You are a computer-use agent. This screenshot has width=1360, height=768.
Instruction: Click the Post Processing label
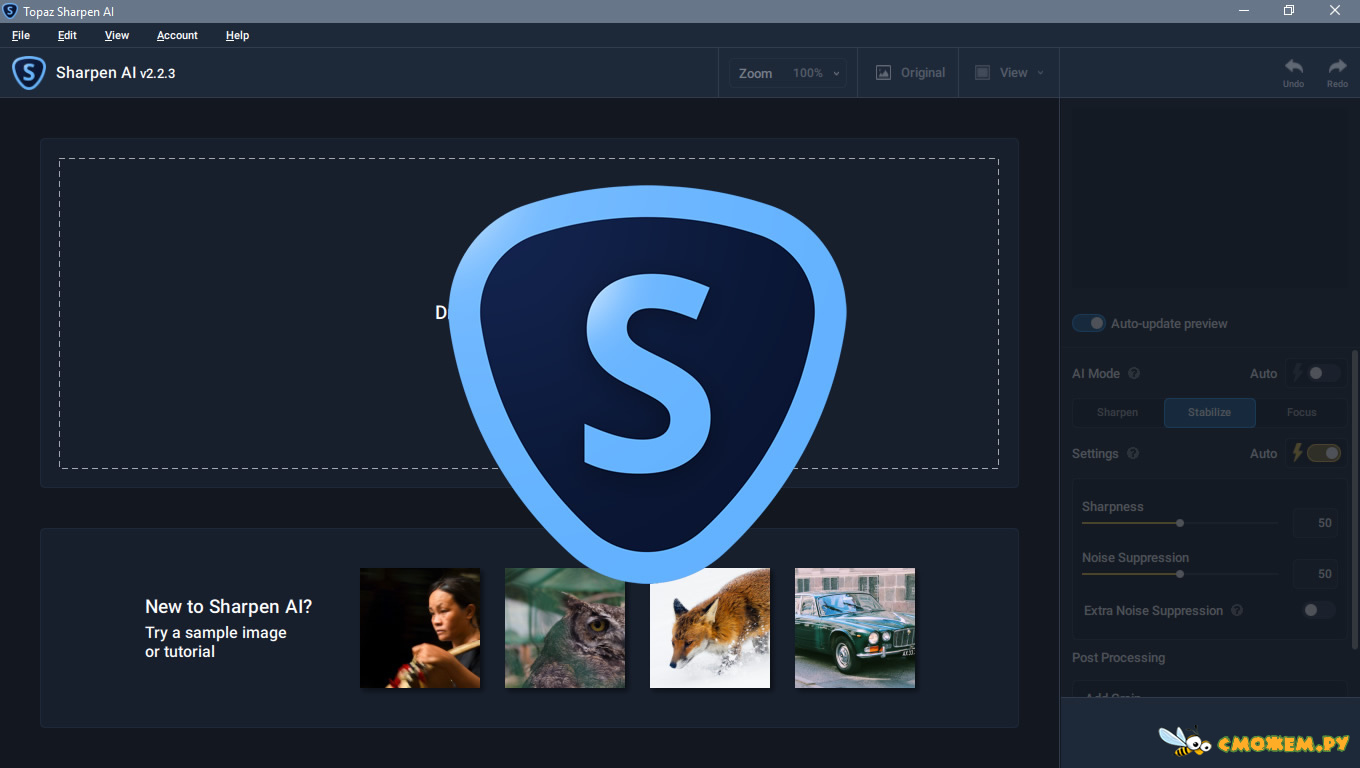click(1118, 657)
